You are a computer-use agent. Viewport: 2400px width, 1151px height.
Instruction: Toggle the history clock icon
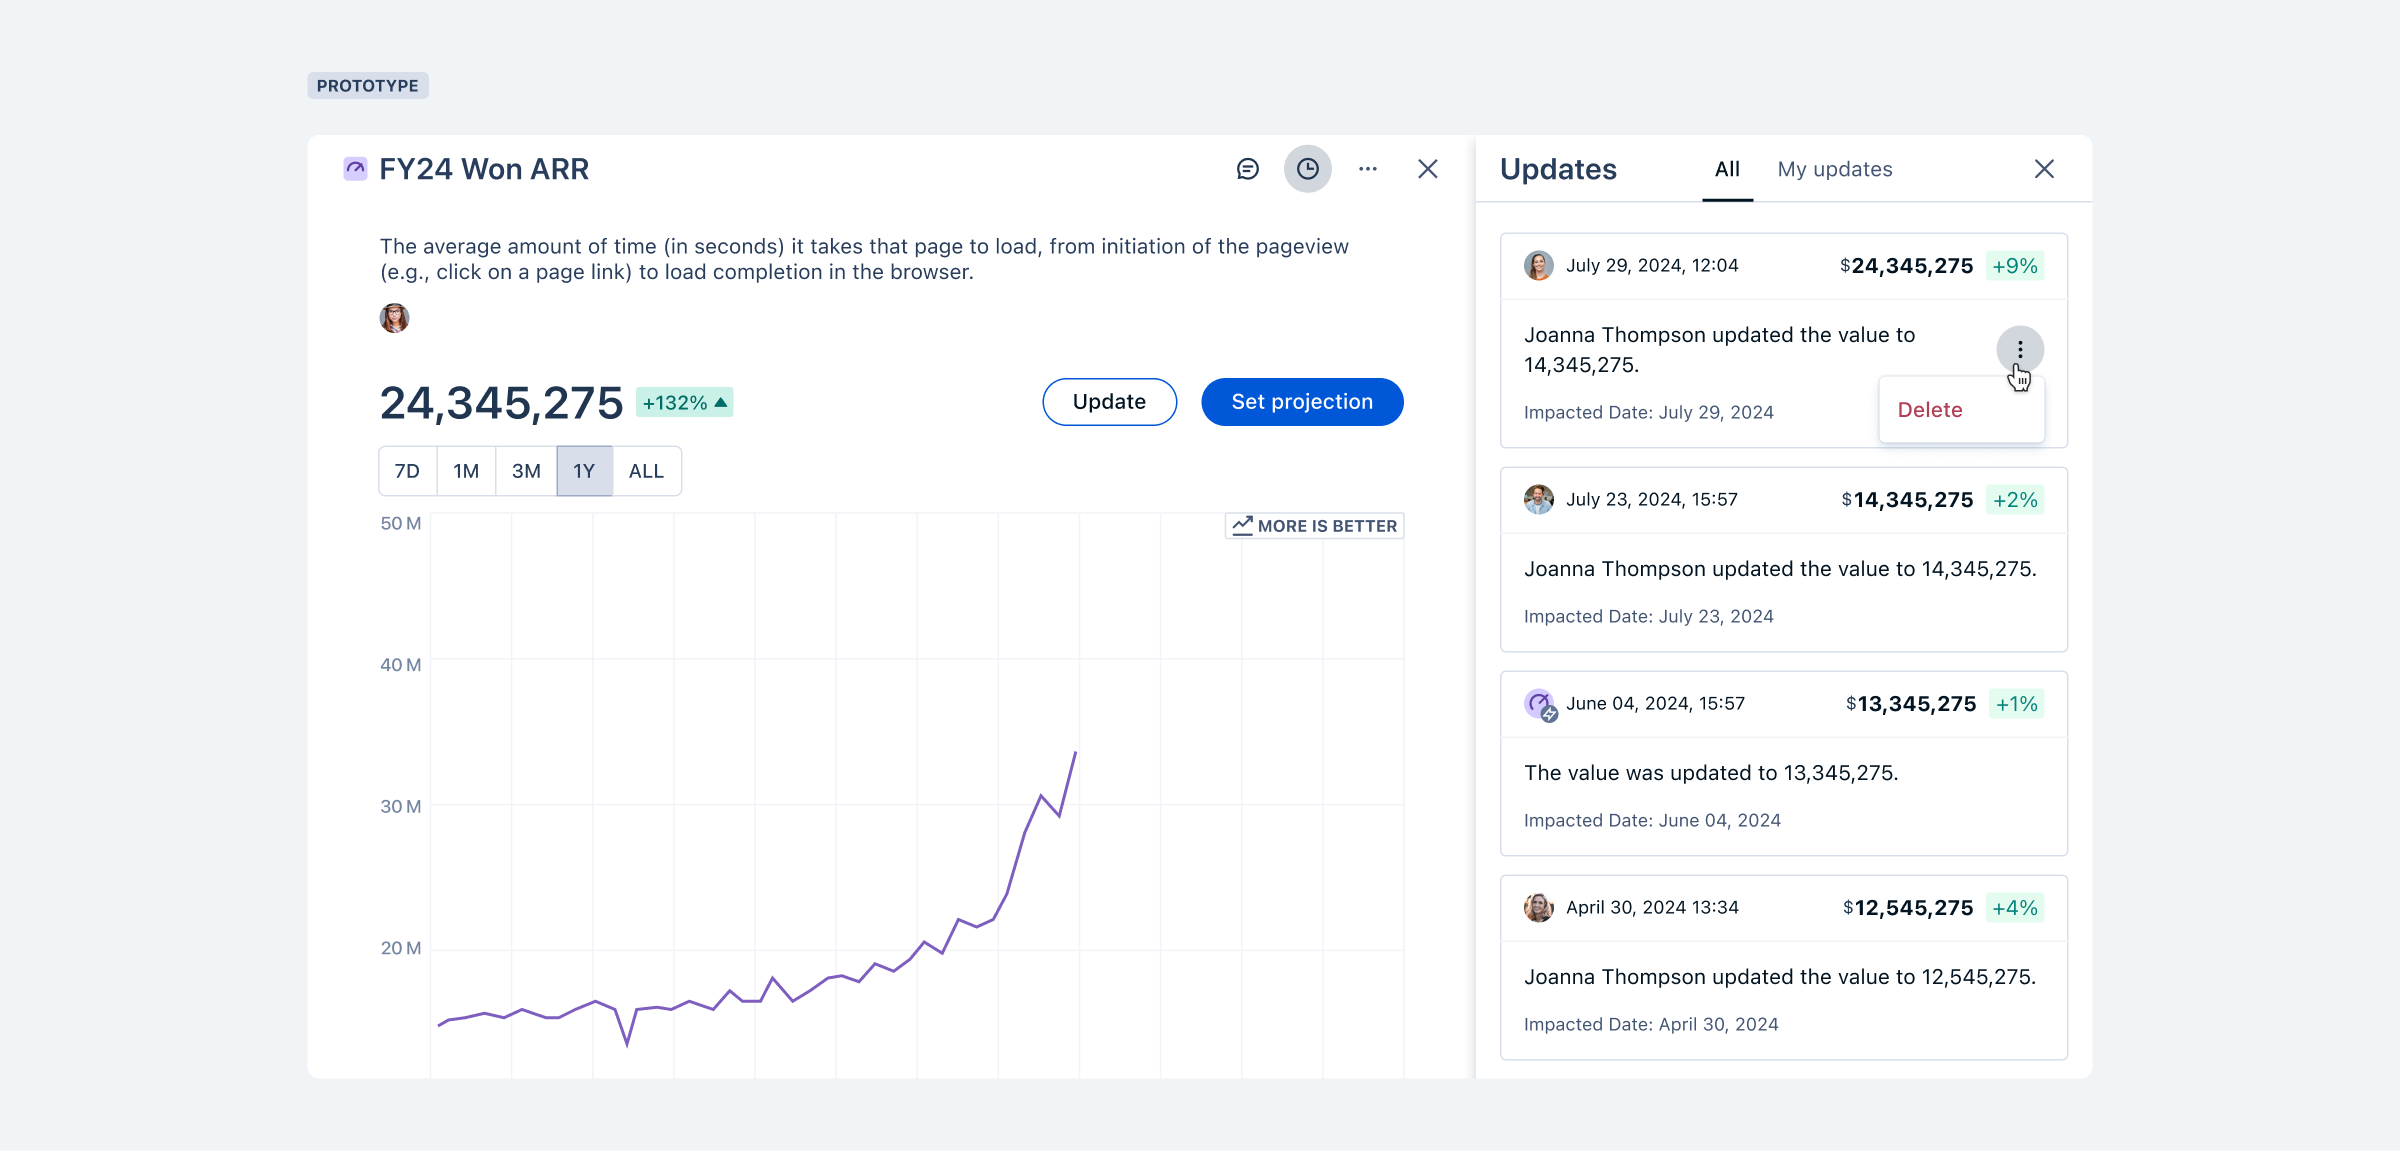(x=1307, y=169)
